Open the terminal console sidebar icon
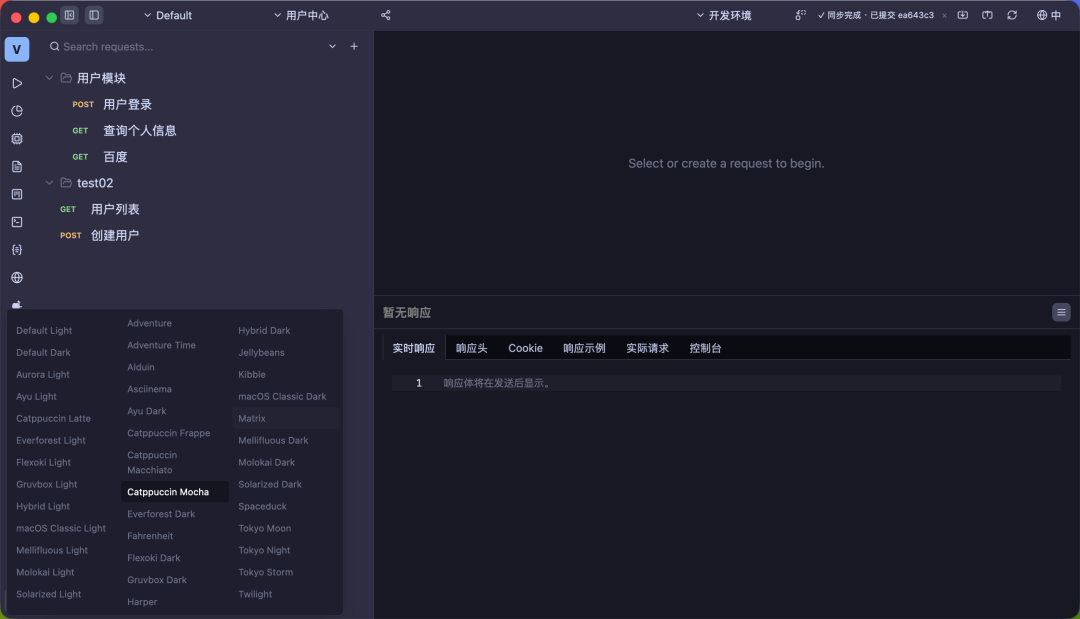Screen dimensions: 1080x619 (x=17, y=222)
